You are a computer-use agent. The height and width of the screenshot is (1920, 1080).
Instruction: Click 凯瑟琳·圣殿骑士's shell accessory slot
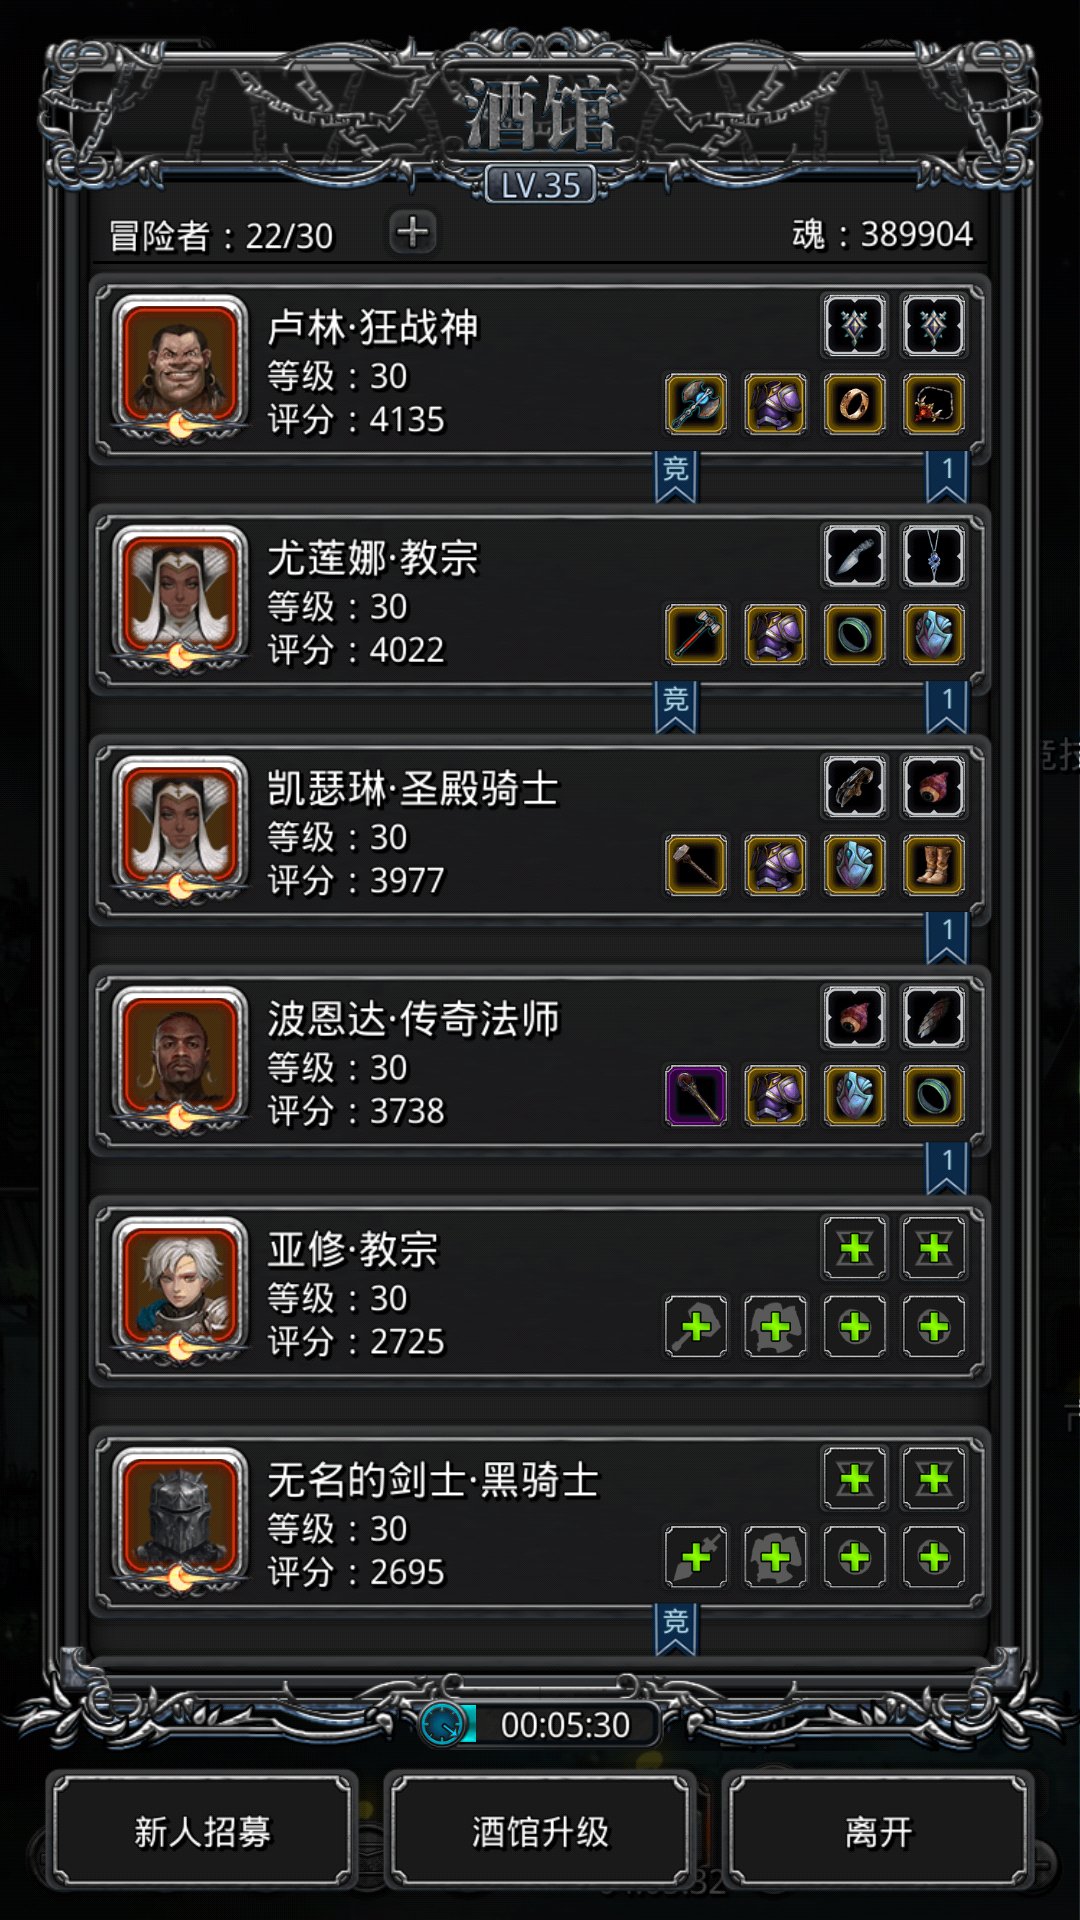[x=934, y=786]
